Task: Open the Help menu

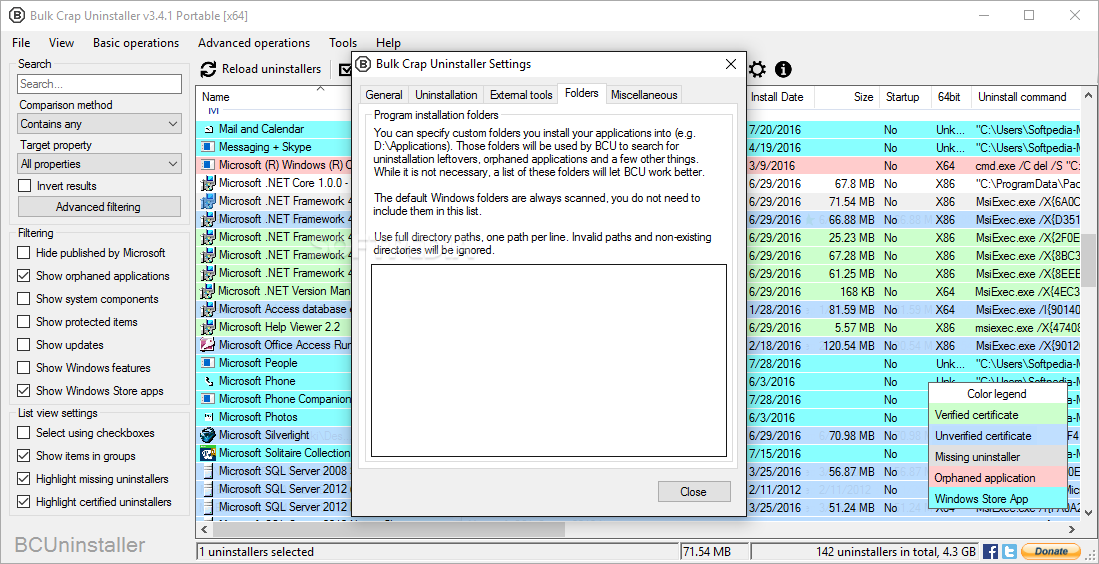Action: point(388,43)
